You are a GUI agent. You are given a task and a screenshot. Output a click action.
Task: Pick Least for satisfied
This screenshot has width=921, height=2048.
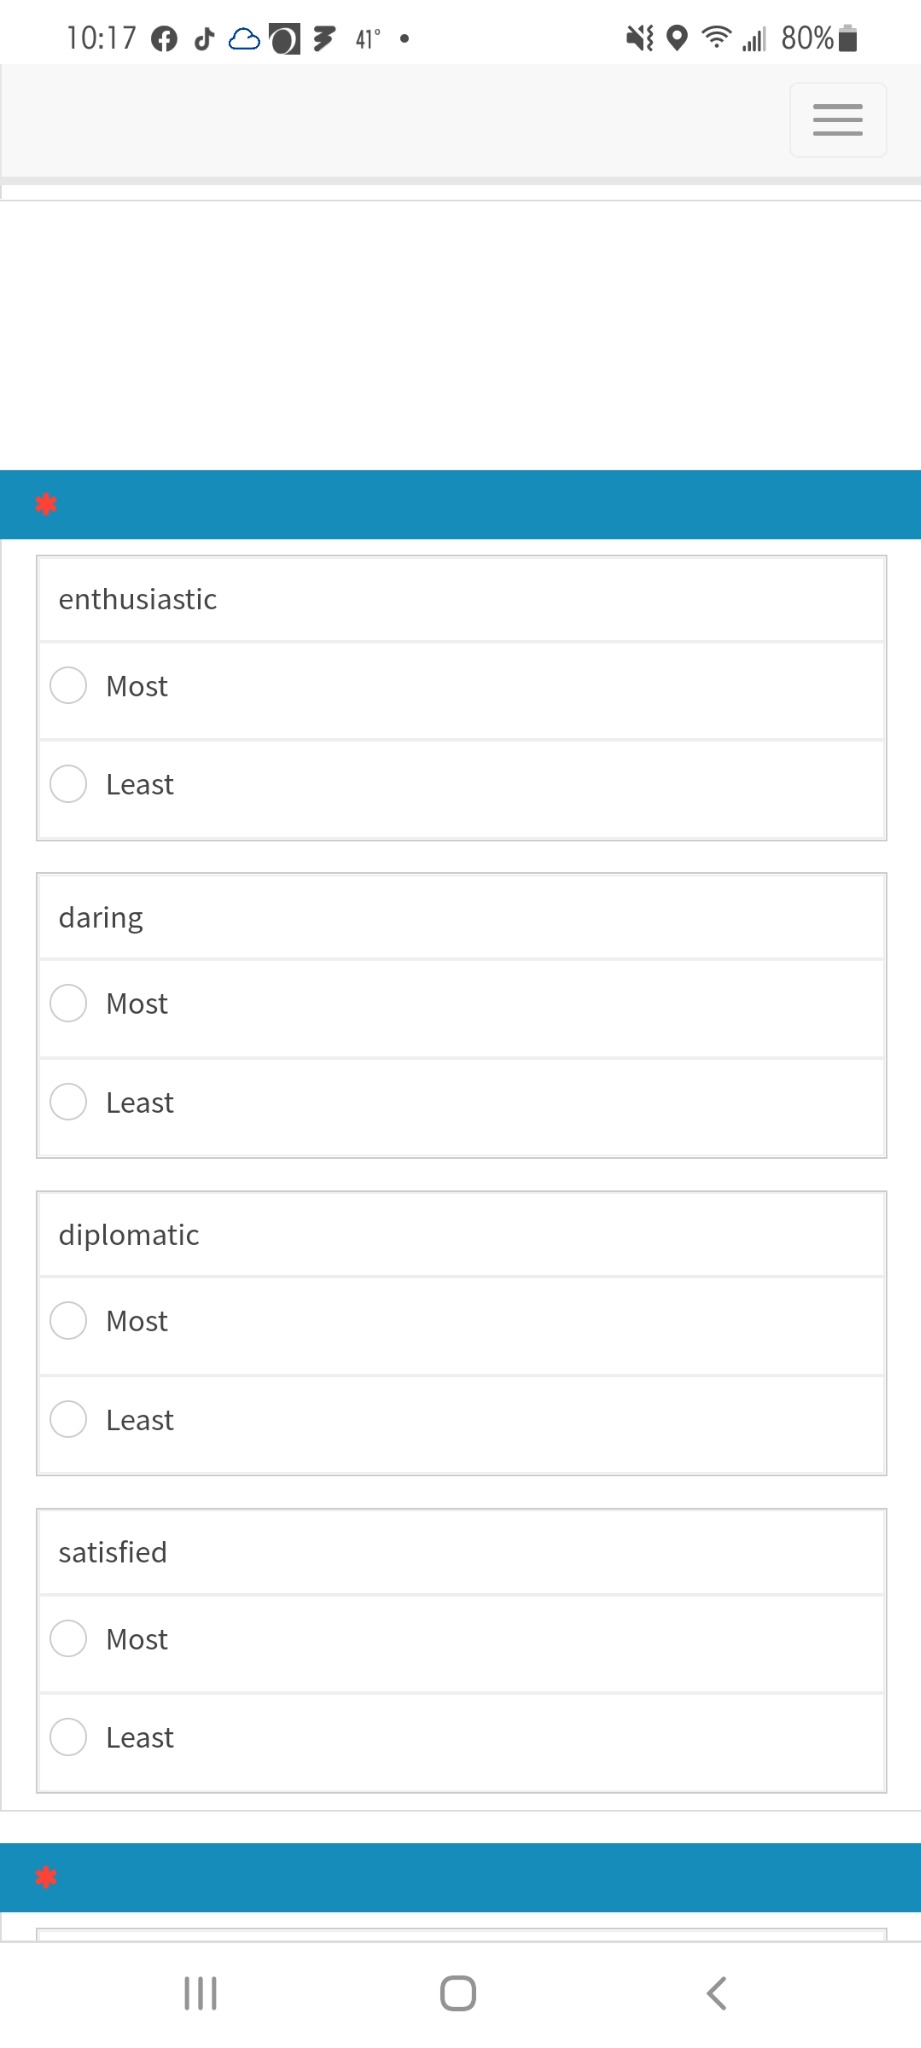pos(68,1737)
